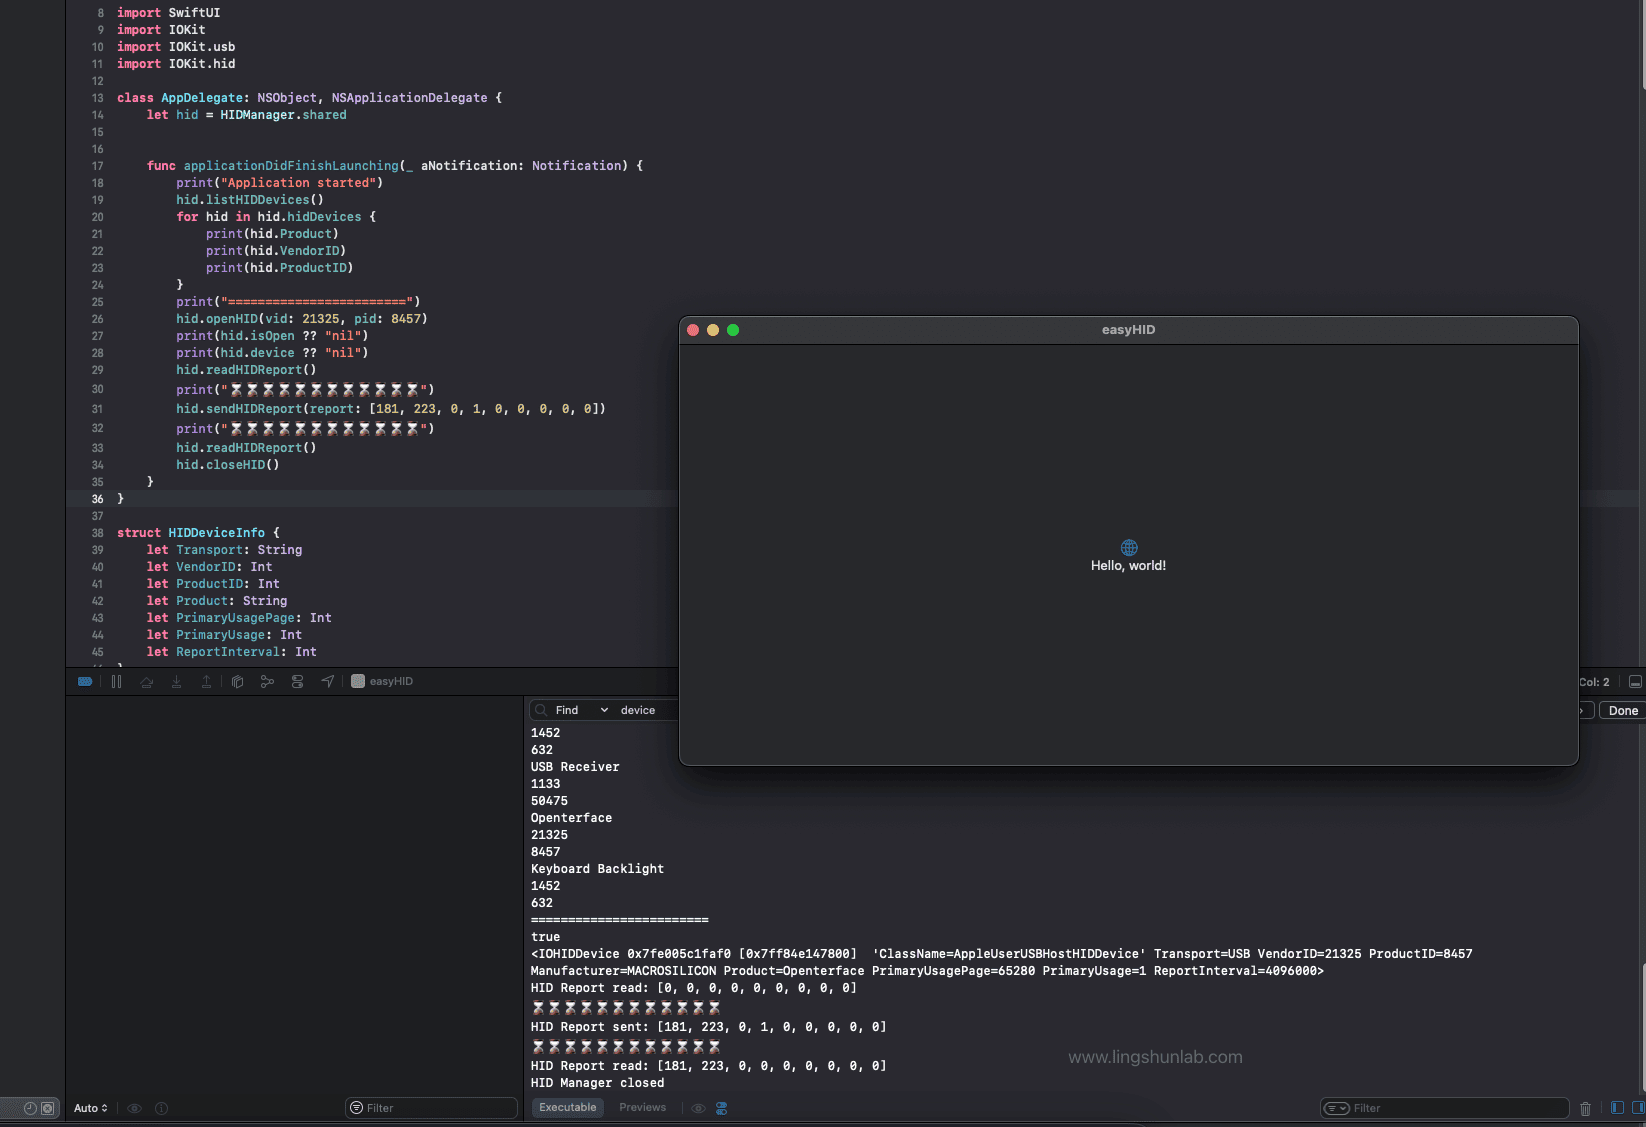Screen dimensions: 1646x1127
Task: Click the 'struct HIDDeviceInfo' declaration
Action: tap(198, 533)
